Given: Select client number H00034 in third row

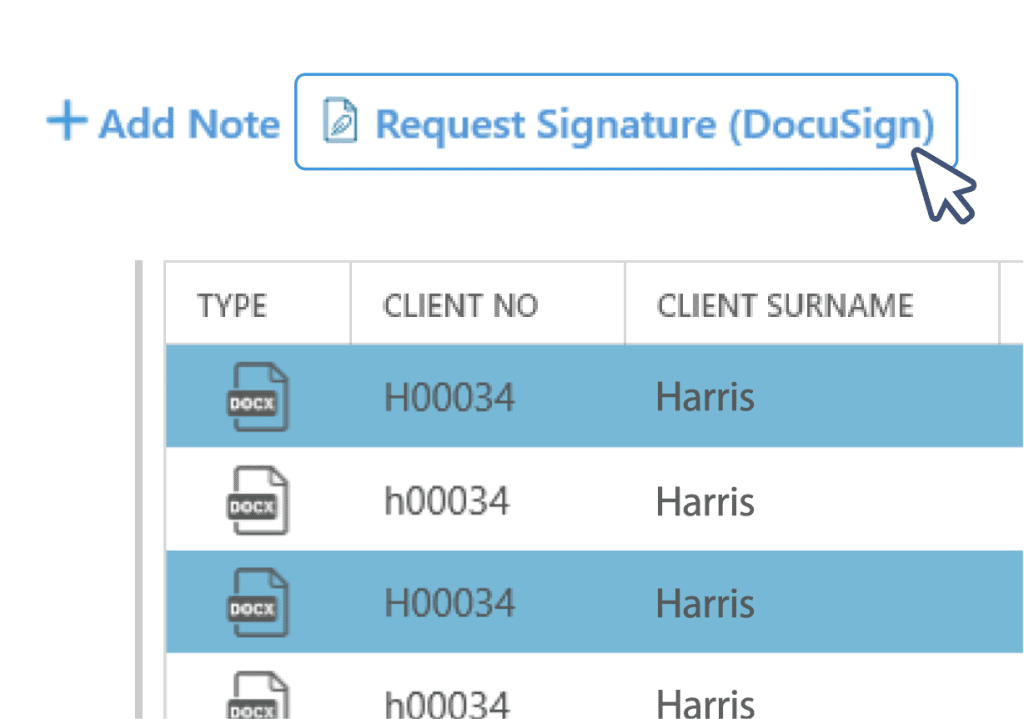Looking at the screenshot, I should click(449, 603).
